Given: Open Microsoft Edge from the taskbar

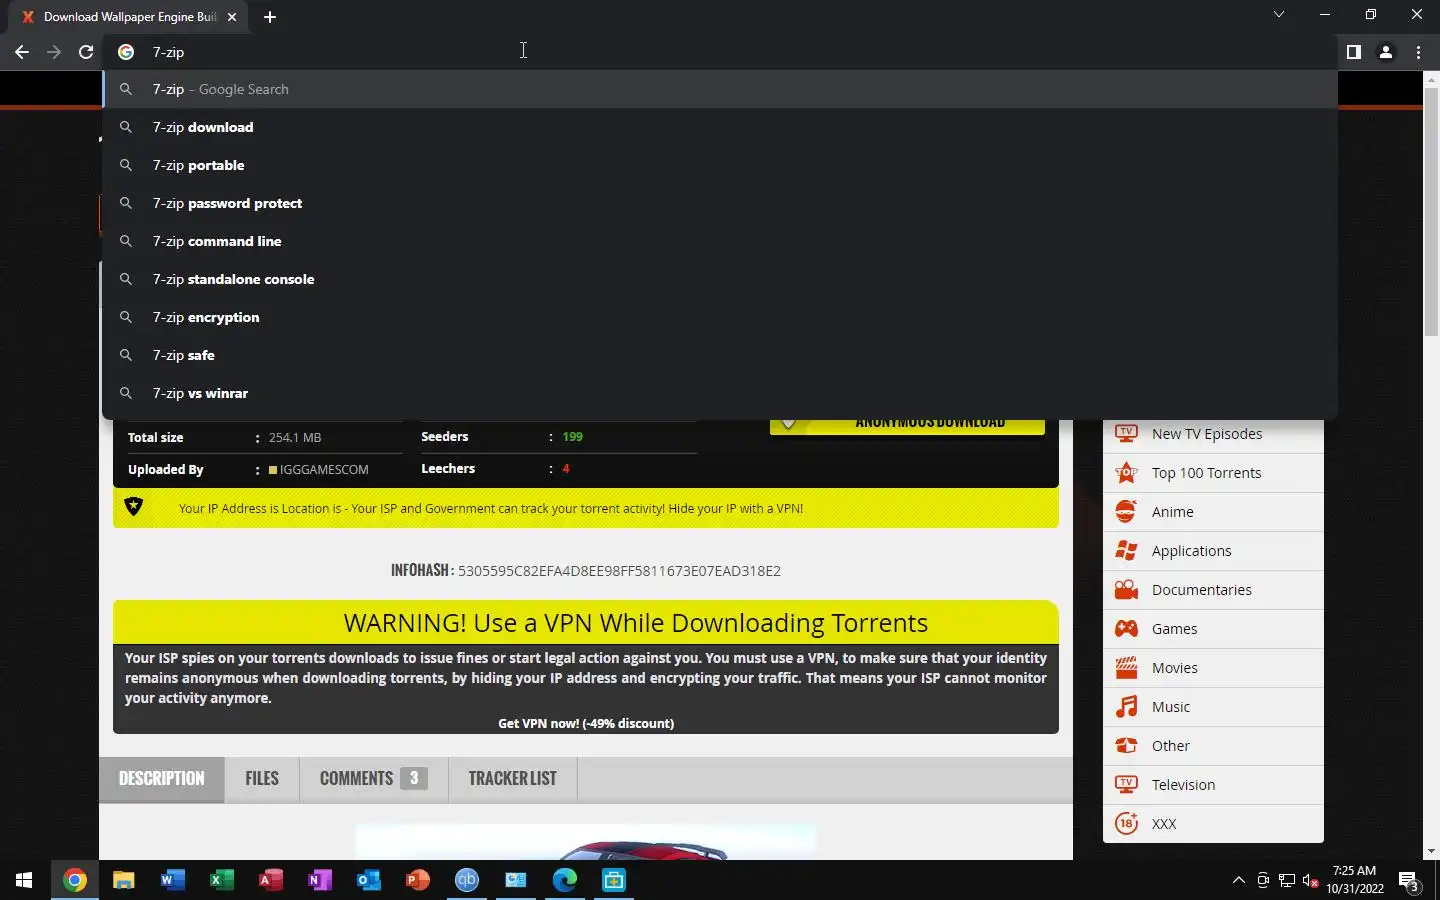Looking at the screenshot, I should coord(565,880).
